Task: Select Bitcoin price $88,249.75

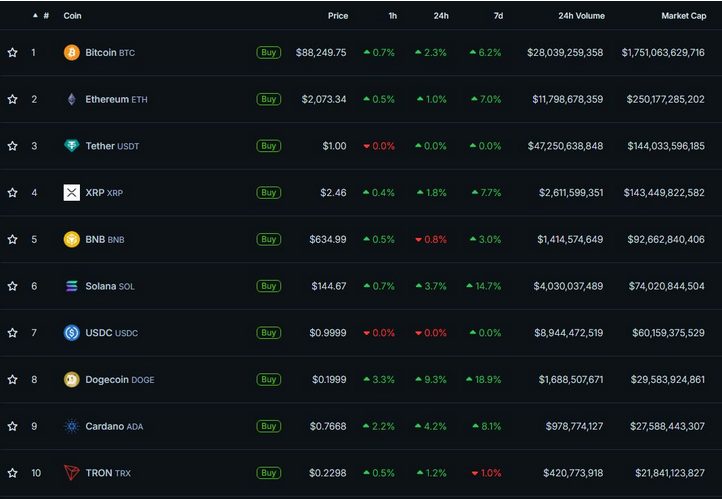Action: 321,52
